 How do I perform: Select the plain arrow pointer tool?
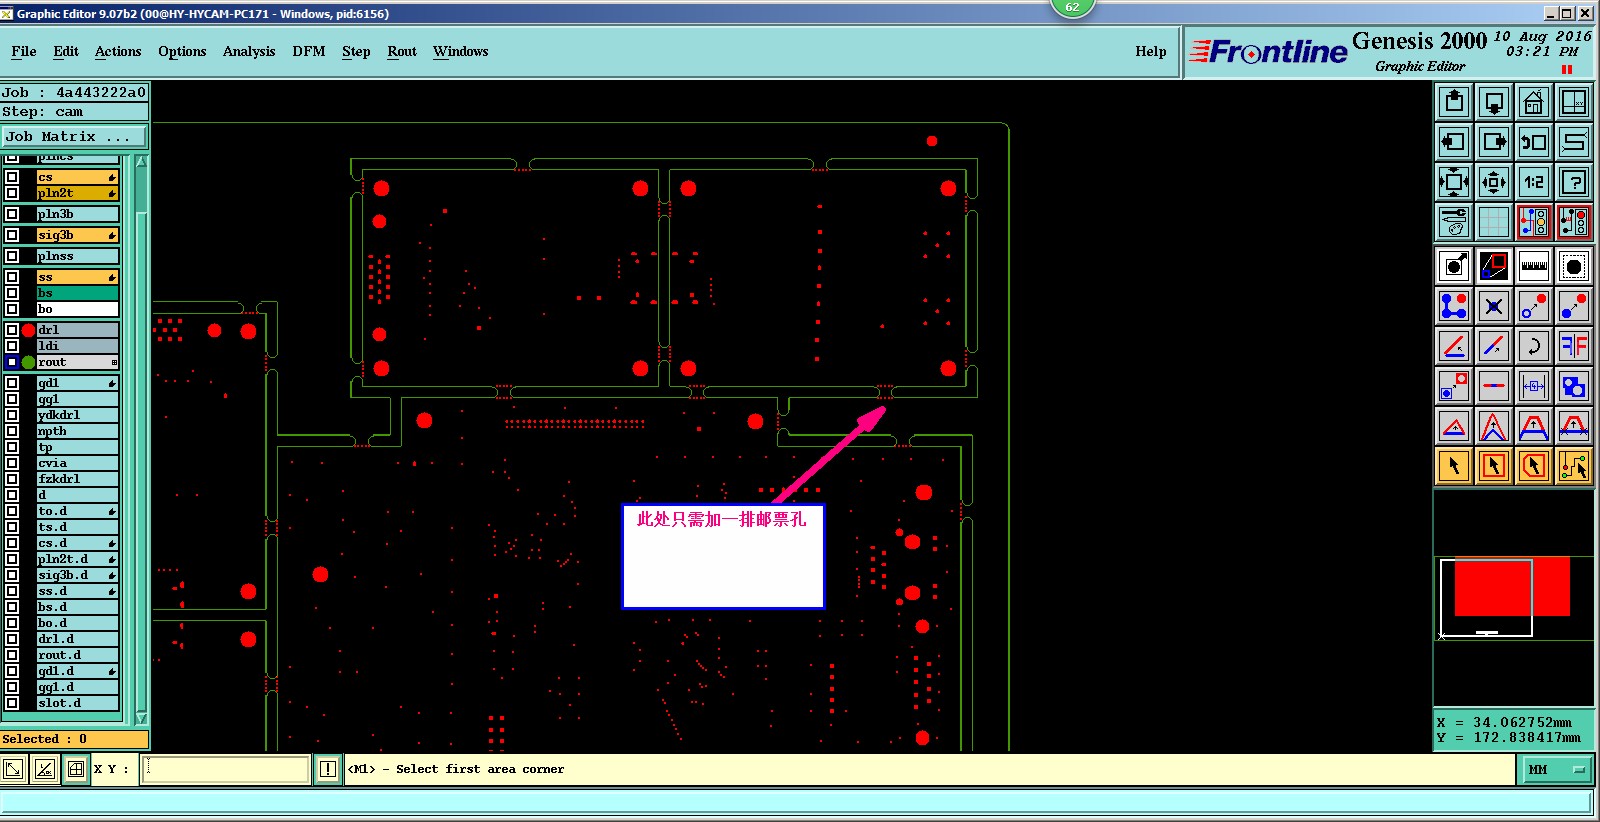pyautogui.click(x=1454, y=466)
